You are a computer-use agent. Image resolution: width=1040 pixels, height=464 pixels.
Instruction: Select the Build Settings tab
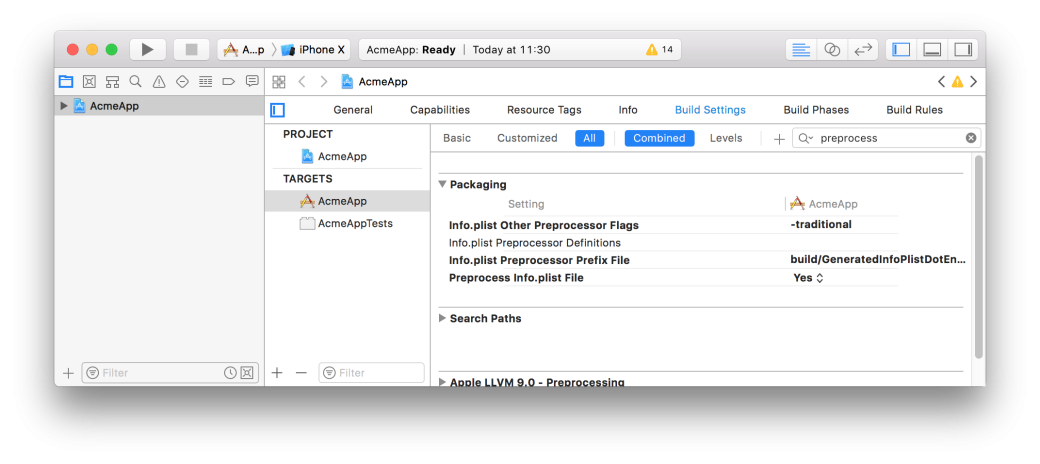pyautogui.click(x=710, y=110)
